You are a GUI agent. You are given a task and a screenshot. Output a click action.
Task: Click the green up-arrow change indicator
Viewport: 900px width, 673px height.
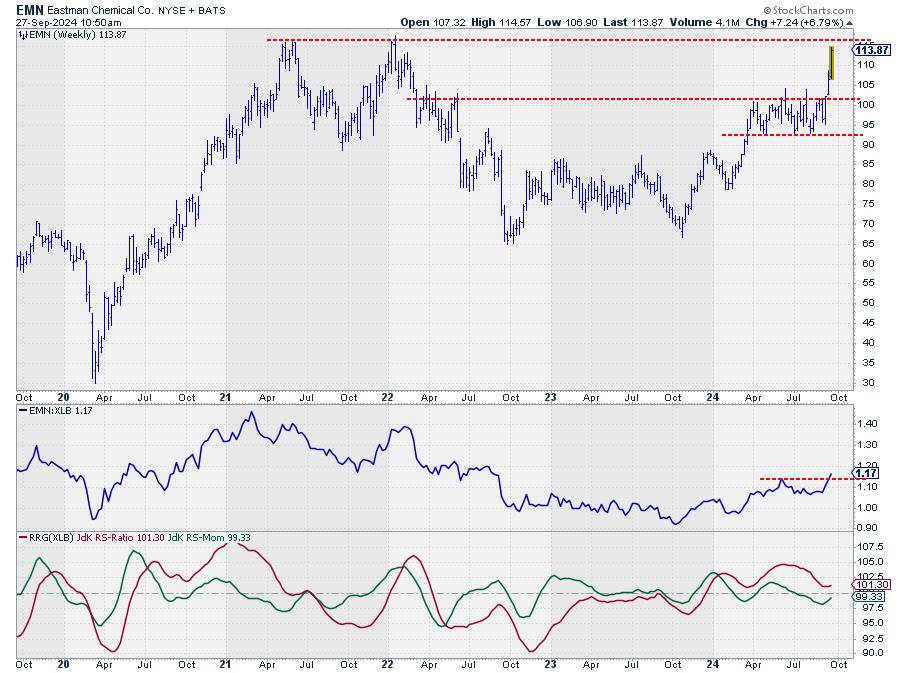850,21
